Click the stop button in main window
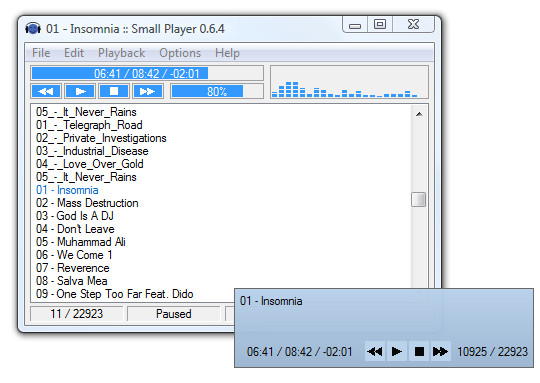 tap(114, 91)
